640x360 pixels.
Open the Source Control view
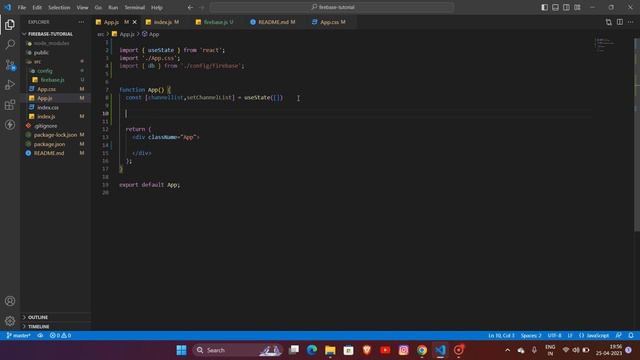coord(10,64)
